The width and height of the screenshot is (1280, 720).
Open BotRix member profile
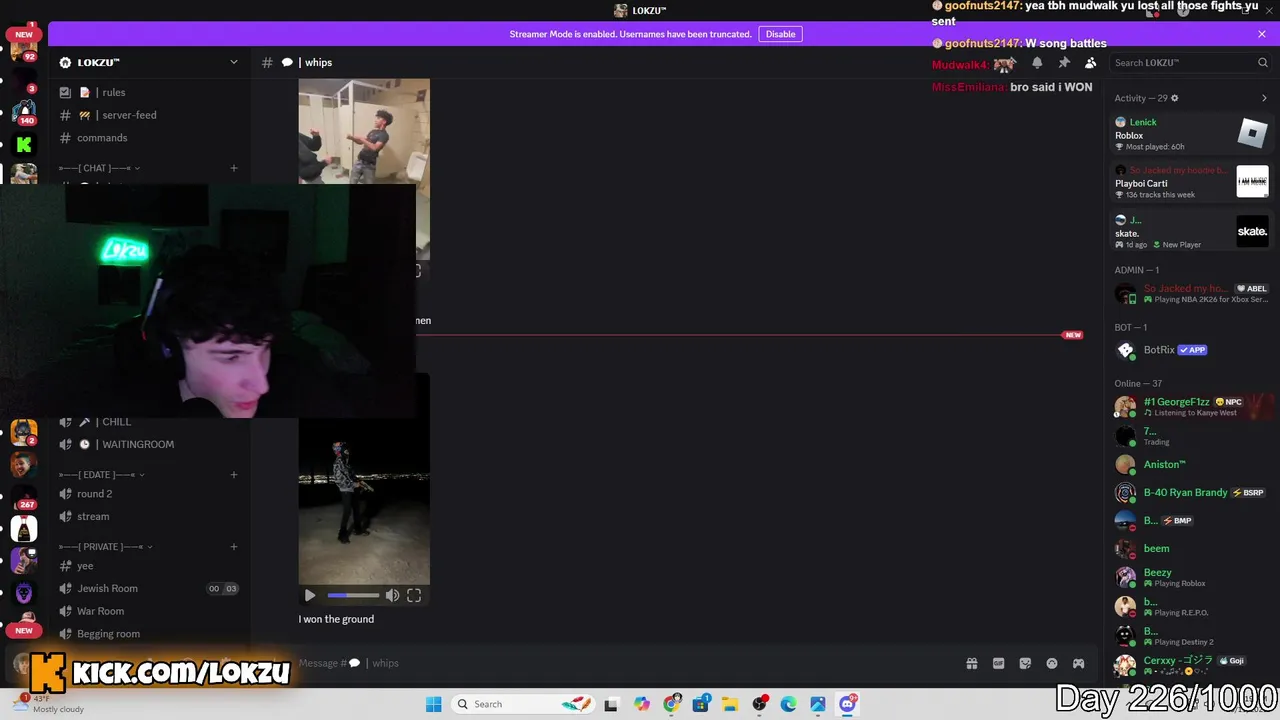1192,350
